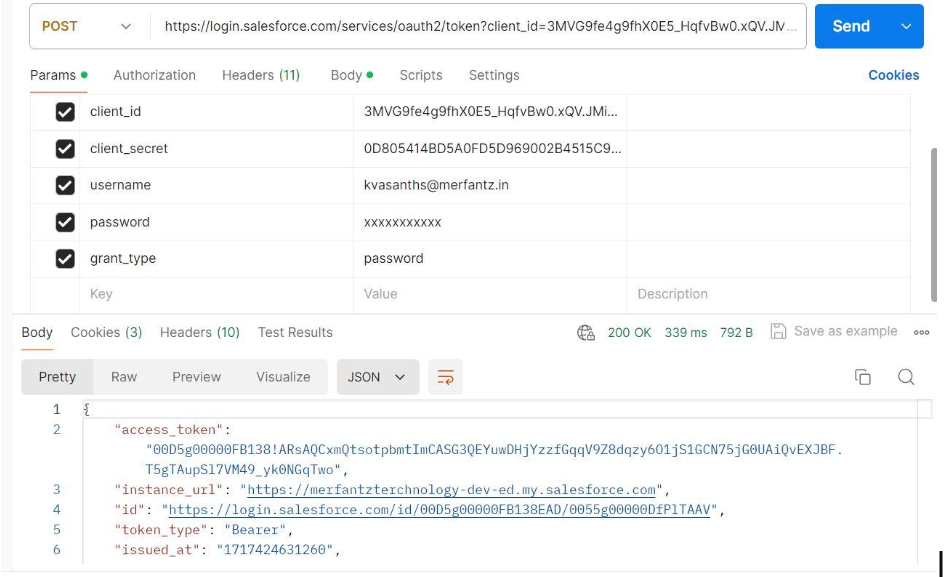Switch to the Visualize view

click(283, 377)
